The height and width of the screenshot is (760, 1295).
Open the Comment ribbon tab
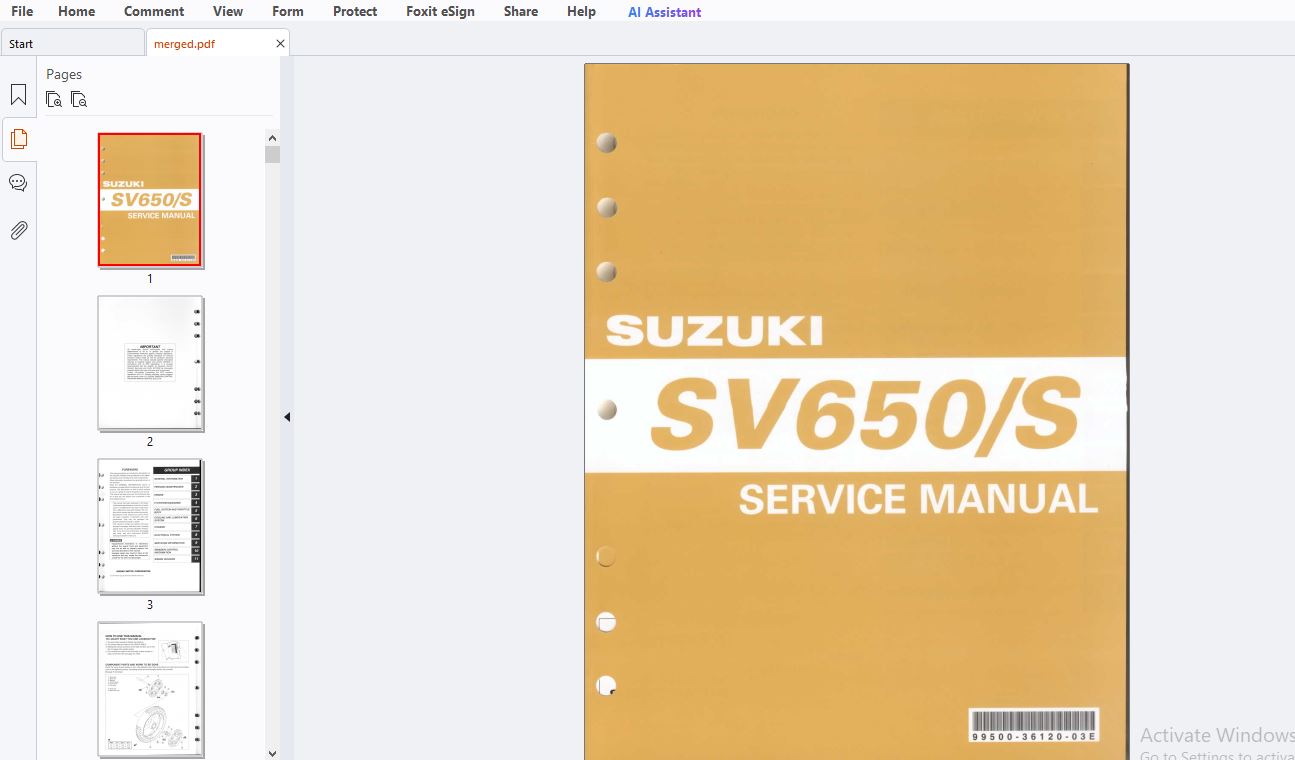click(154, 11)
